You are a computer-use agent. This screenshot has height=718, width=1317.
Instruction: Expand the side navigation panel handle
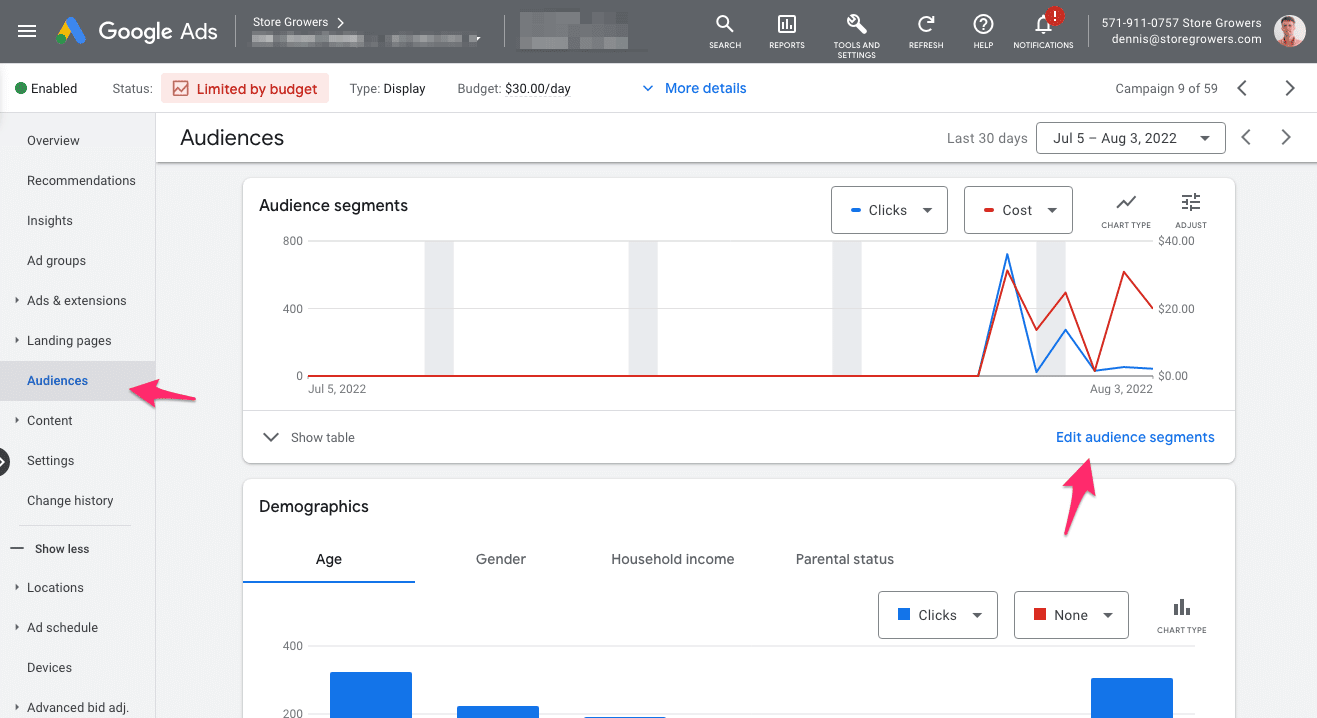coord(3,461)
